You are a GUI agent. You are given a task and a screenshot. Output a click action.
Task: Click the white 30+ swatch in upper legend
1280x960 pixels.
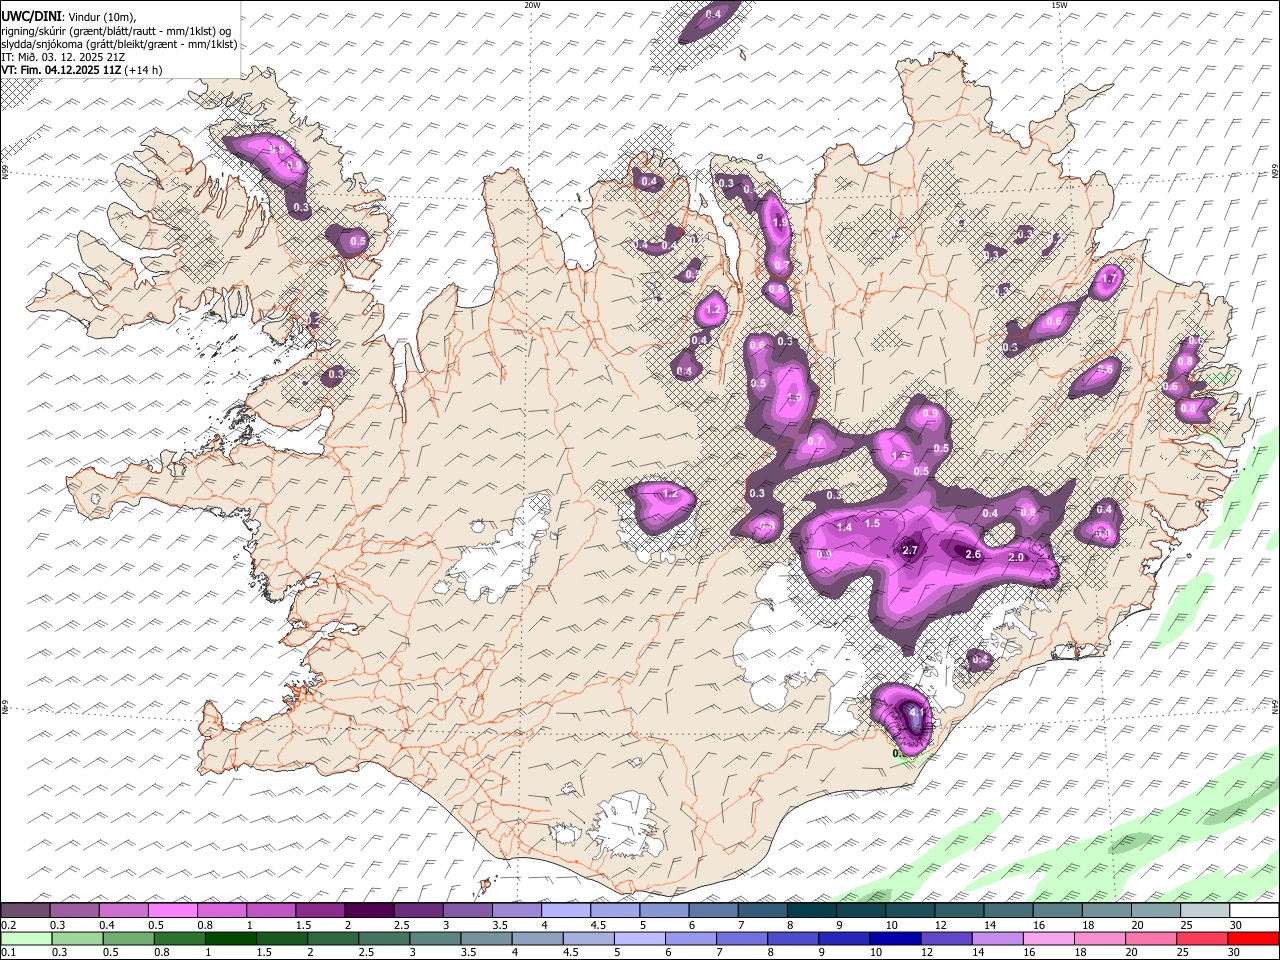click(1254, 910)
